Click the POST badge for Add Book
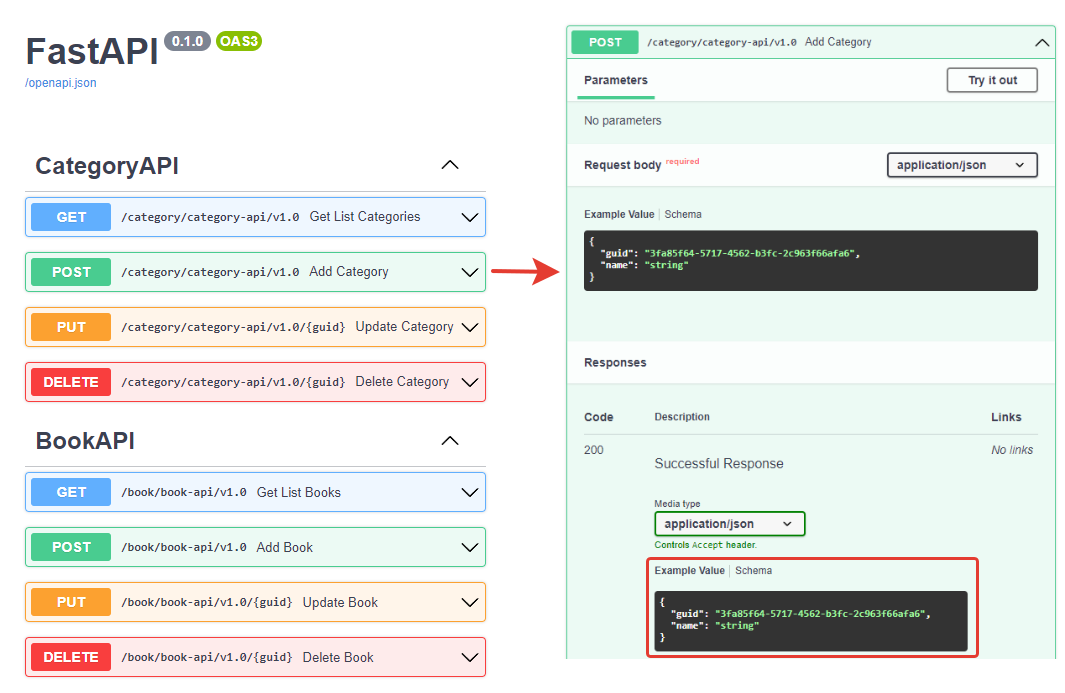The height and width of the screenshot is (693, 1065). tap(71, 547)
